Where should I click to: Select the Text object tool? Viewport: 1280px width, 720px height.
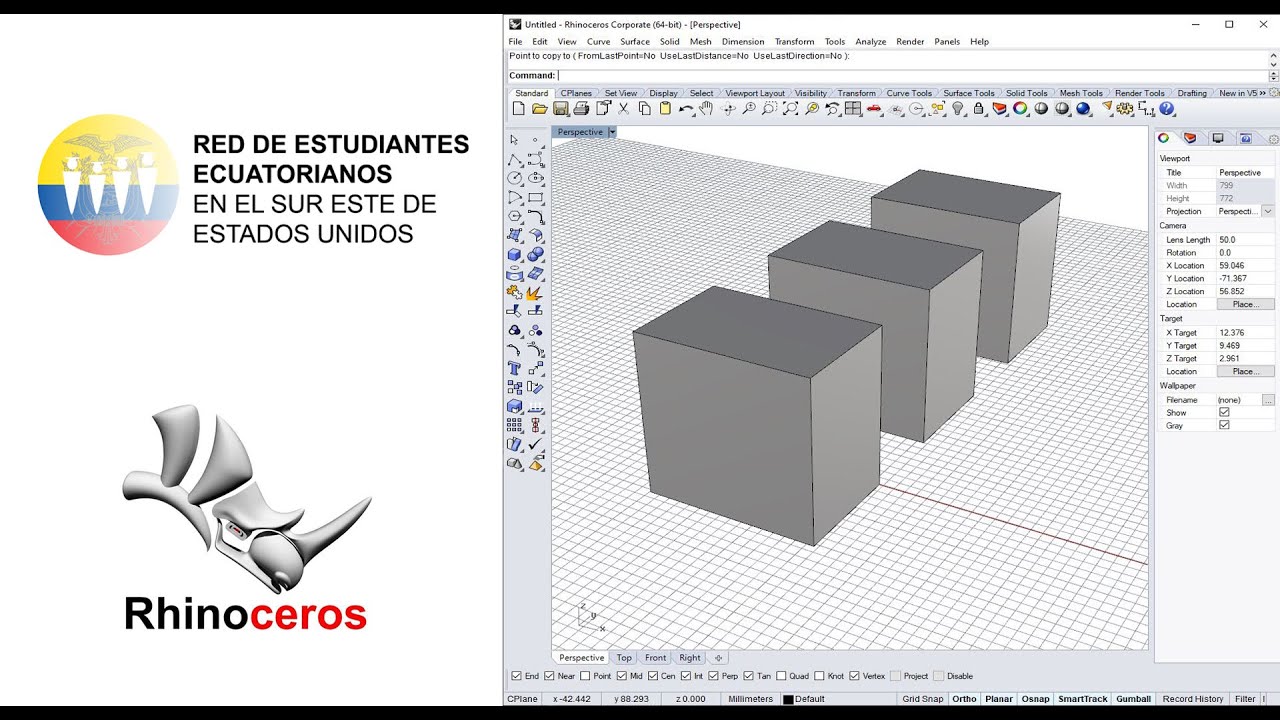tap(514, 368)
